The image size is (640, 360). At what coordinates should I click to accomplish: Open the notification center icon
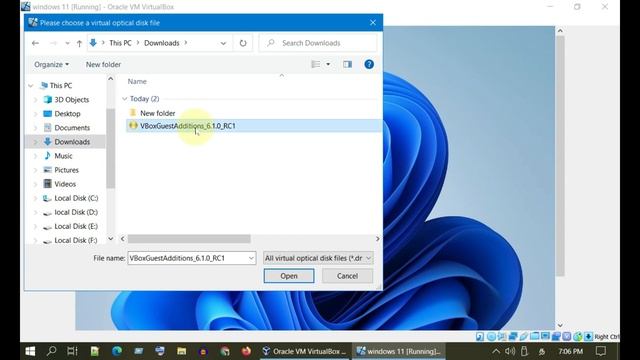click(601, 351)
